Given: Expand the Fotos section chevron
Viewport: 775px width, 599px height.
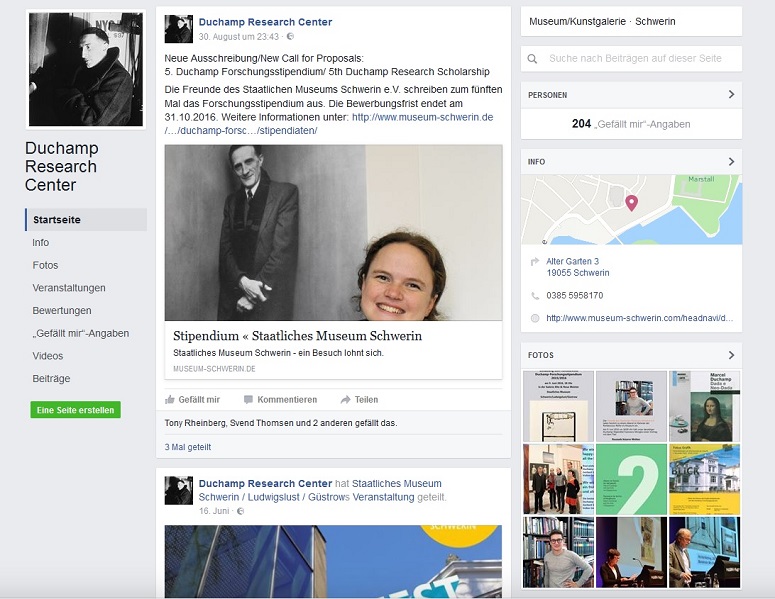Looking at the screenshot, I should point(732,355).
